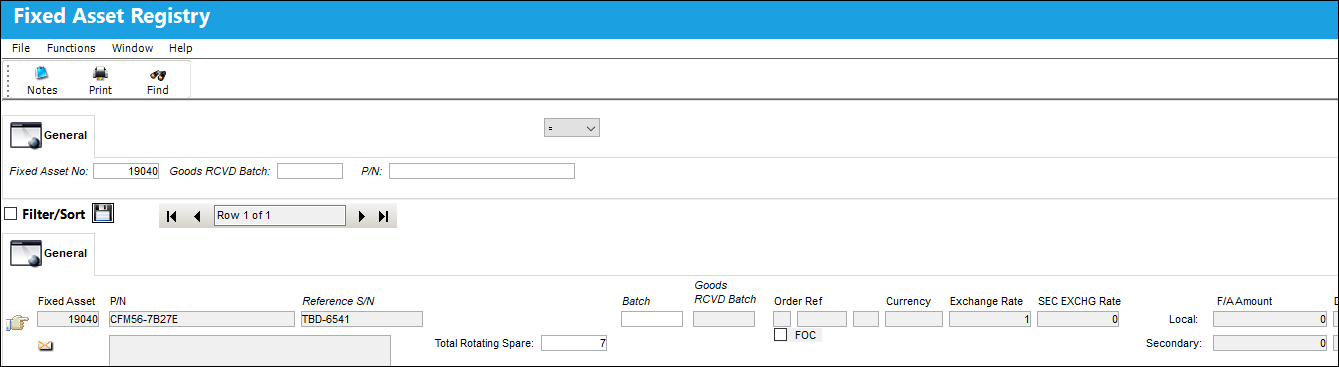Click the save filter floppy disk icon

coord(102,213)
